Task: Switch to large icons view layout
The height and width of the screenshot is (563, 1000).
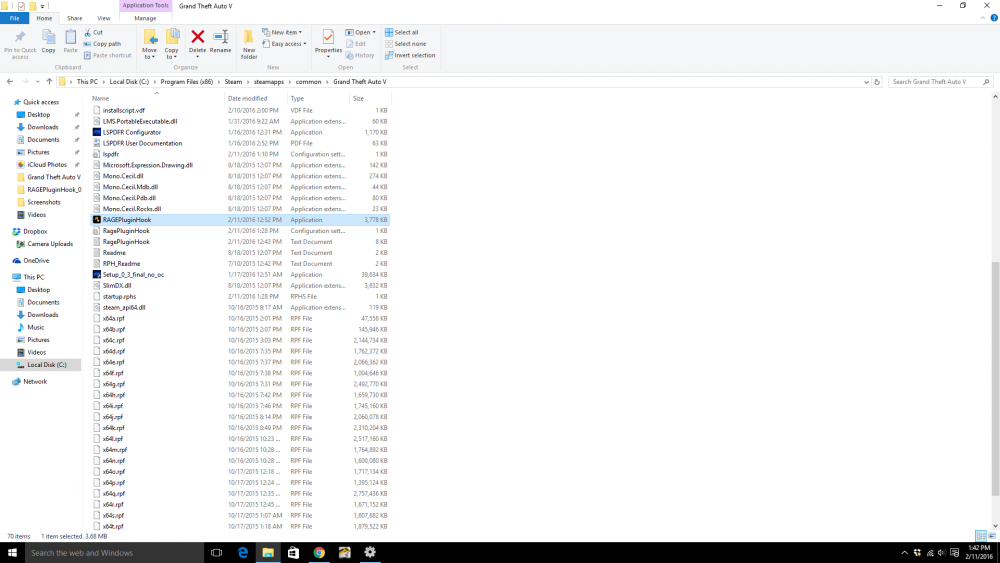Action: 992,536
